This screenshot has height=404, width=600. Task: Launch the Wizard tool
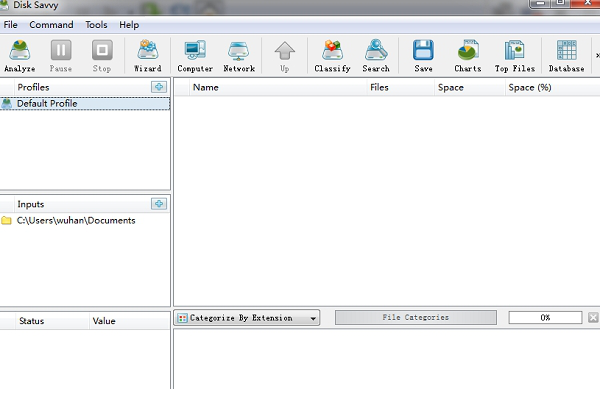(148, 56)
